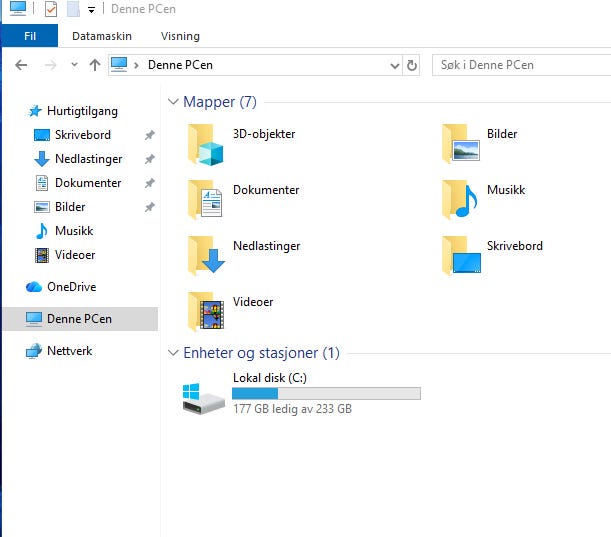This screenshot has height=537, width=611.
Task: Select the Nedlastinger folder icon in Mapper
Action: click(x=206, y=256)
